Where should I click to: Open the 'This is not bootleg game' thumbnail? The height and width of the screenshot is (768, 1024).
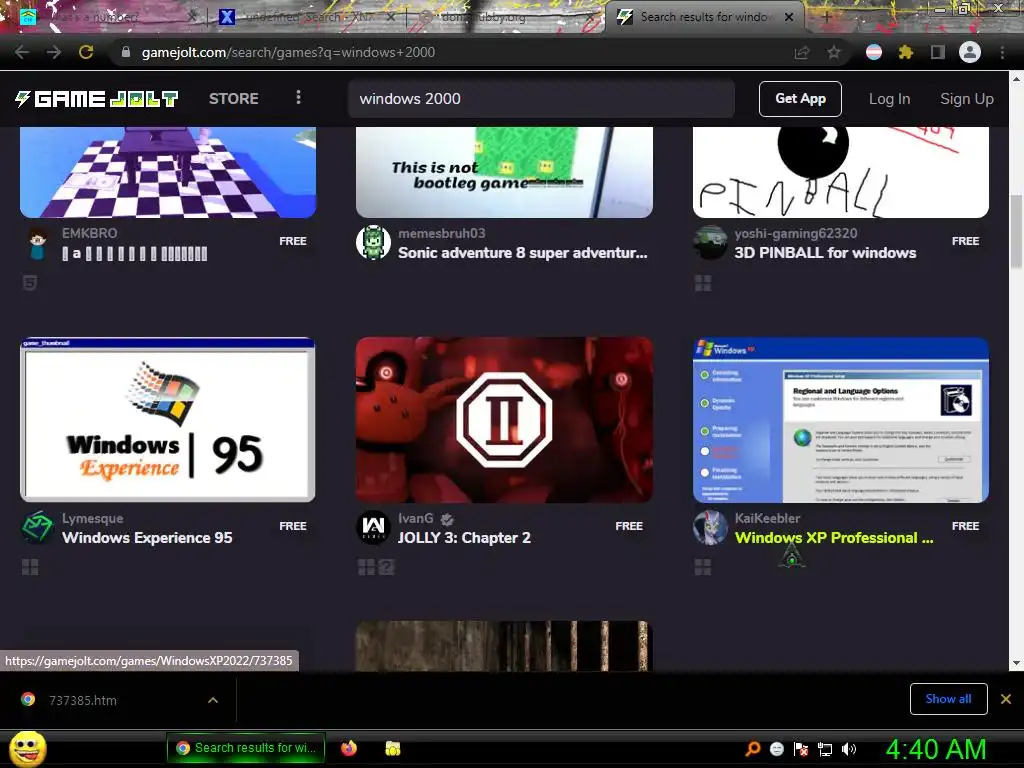click(504, 172)
